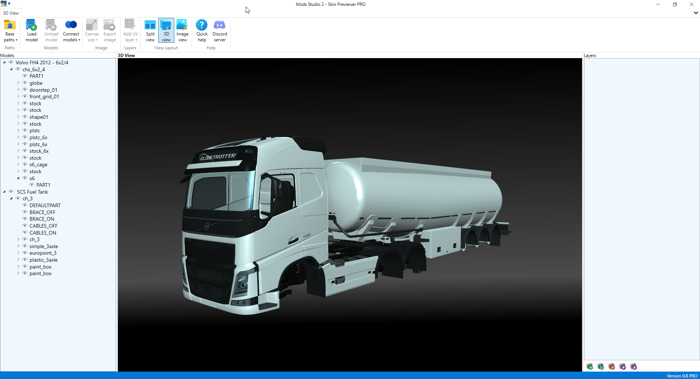The width and height of the screenshot is (700, 379).
Task: Open the Base paths menu
Action: (x=10, y=31)
